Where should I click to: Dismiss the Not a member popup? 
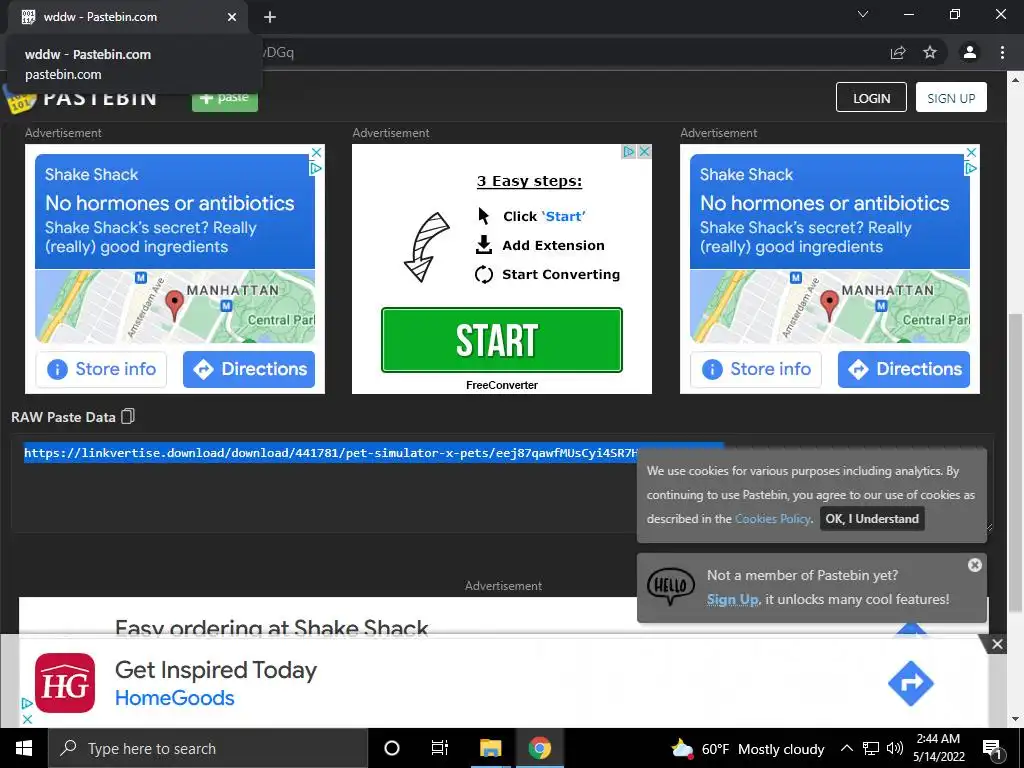coord(974,565)
